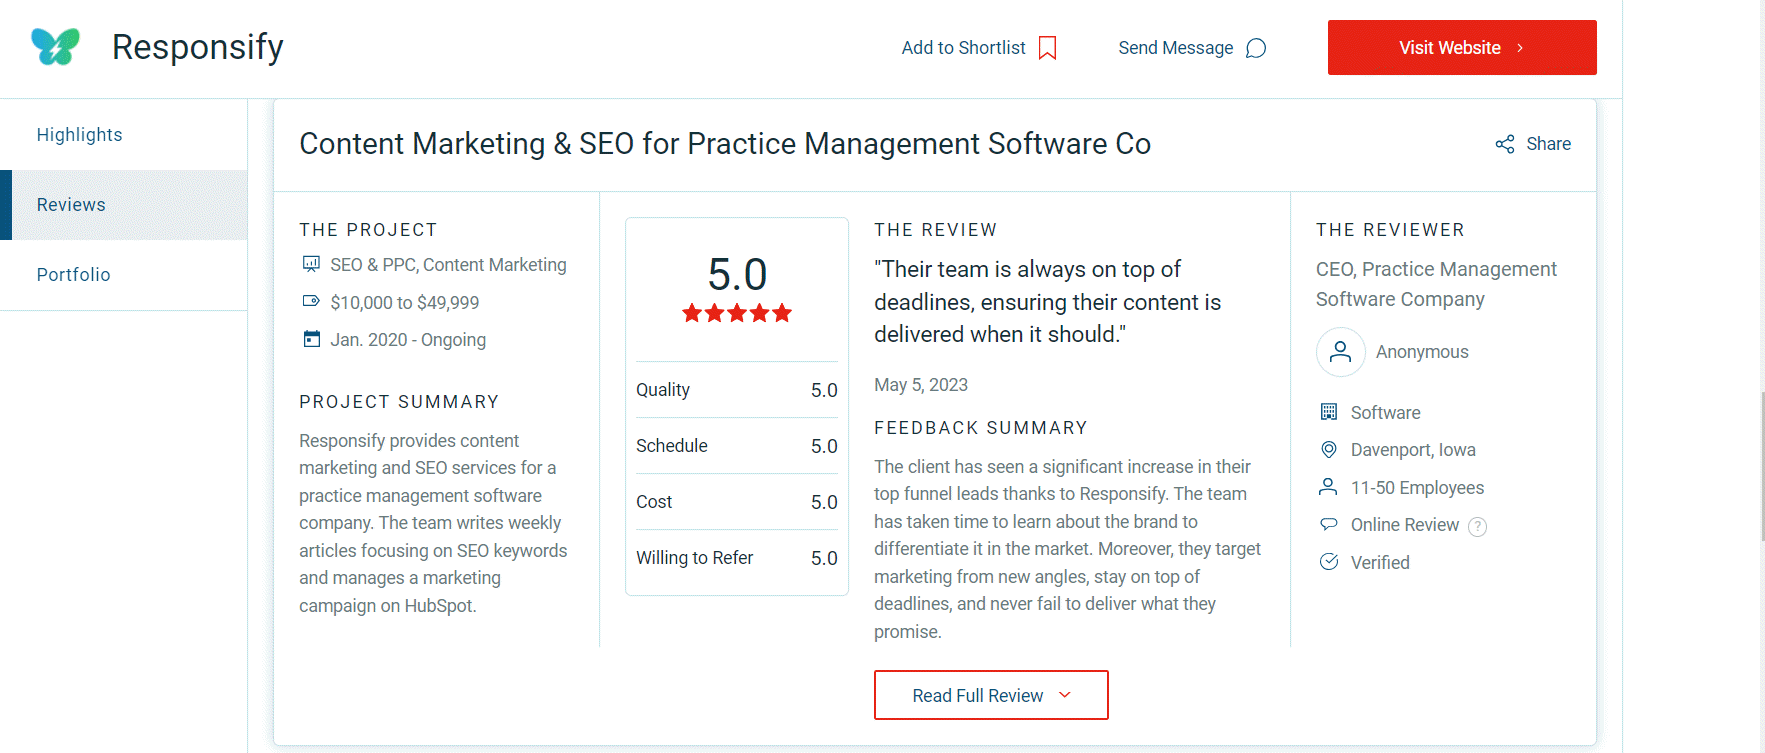Screen dimensions: 1765x753
Task: Click the Online Review help question mark
Action: (1477, 526)
